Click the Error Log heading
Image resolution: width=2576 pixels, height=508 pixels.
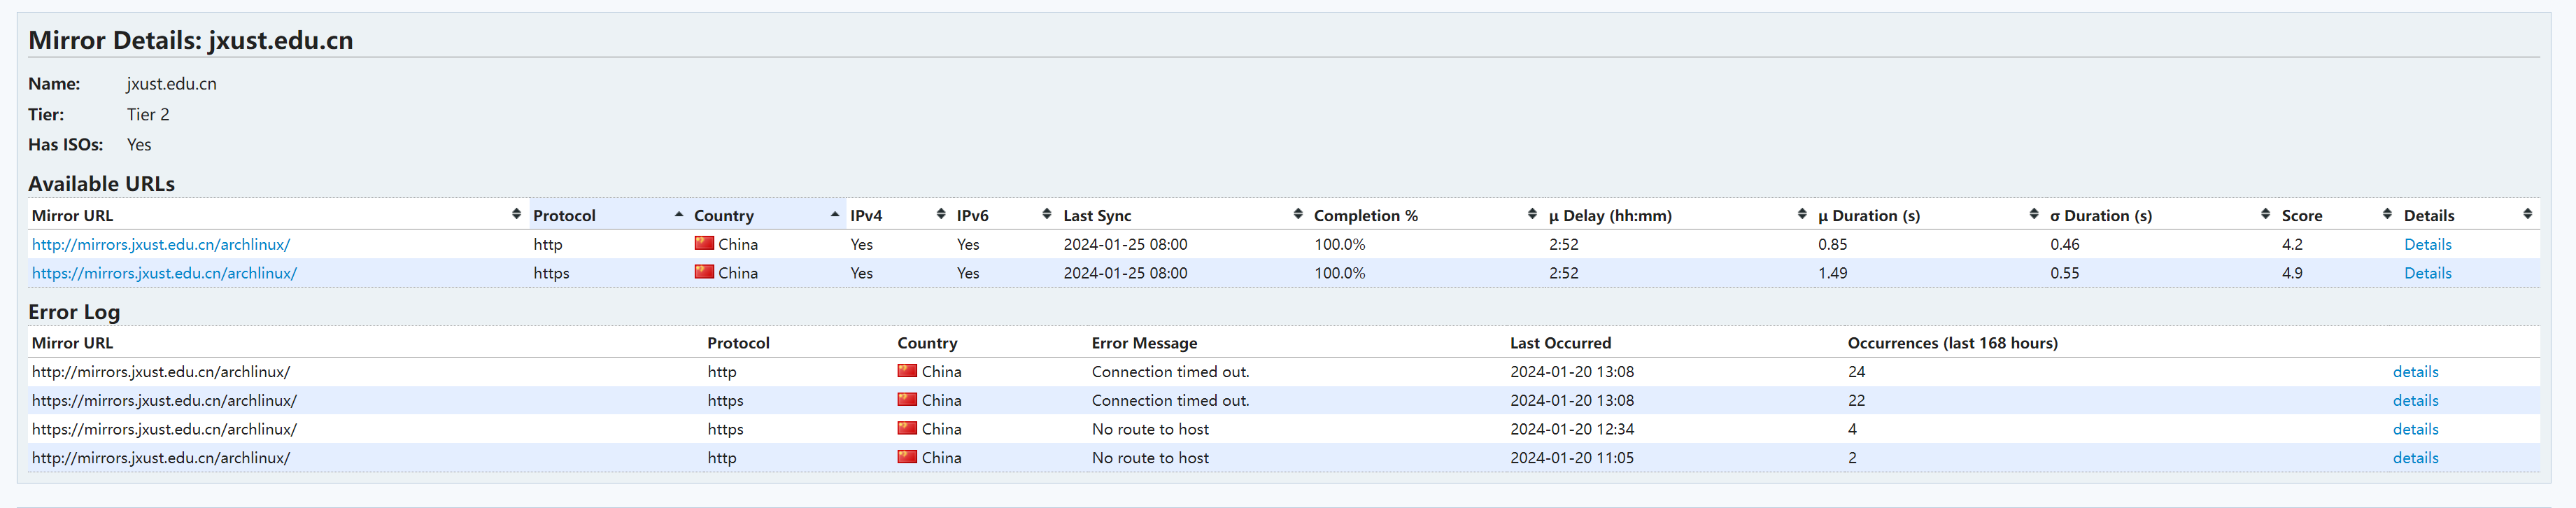pyautogui.click(x=74, y=312)
